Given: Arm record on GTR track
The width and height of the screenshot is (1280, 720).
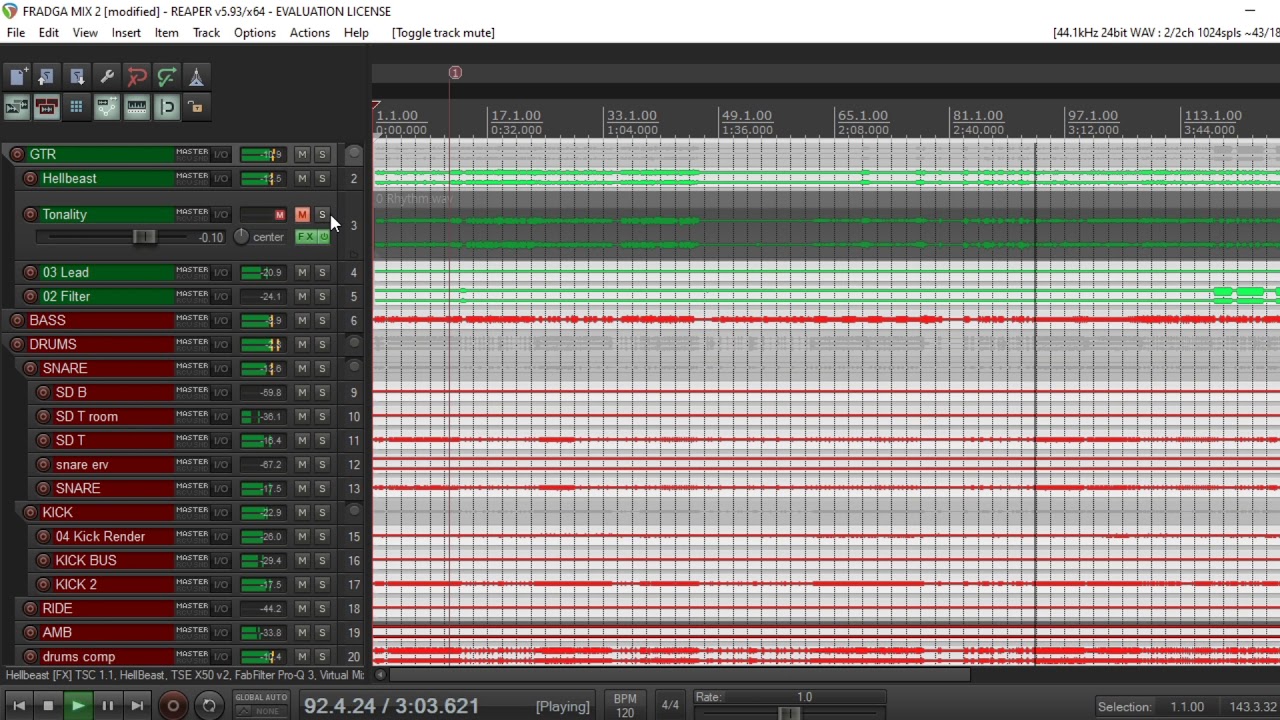Looking at the screenshot, I should 17,154.
